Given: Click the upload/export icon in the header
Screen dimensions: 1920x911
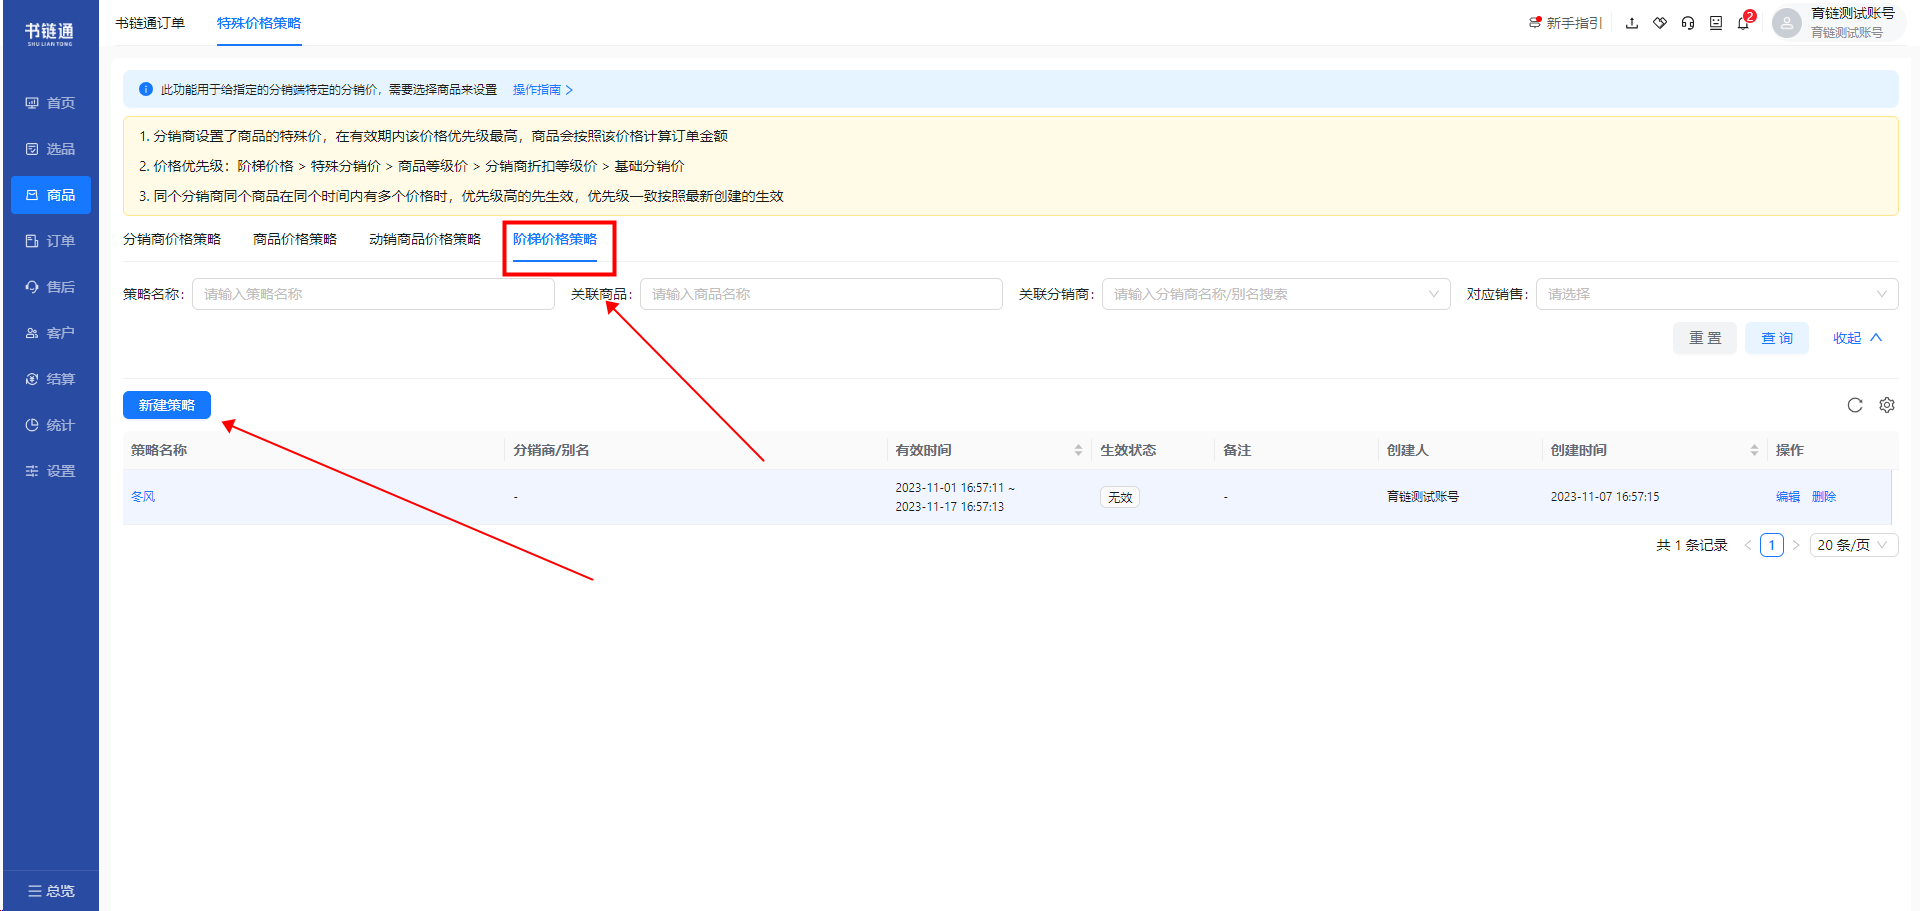Looking at the screenshot, I should coord(1632,23).
